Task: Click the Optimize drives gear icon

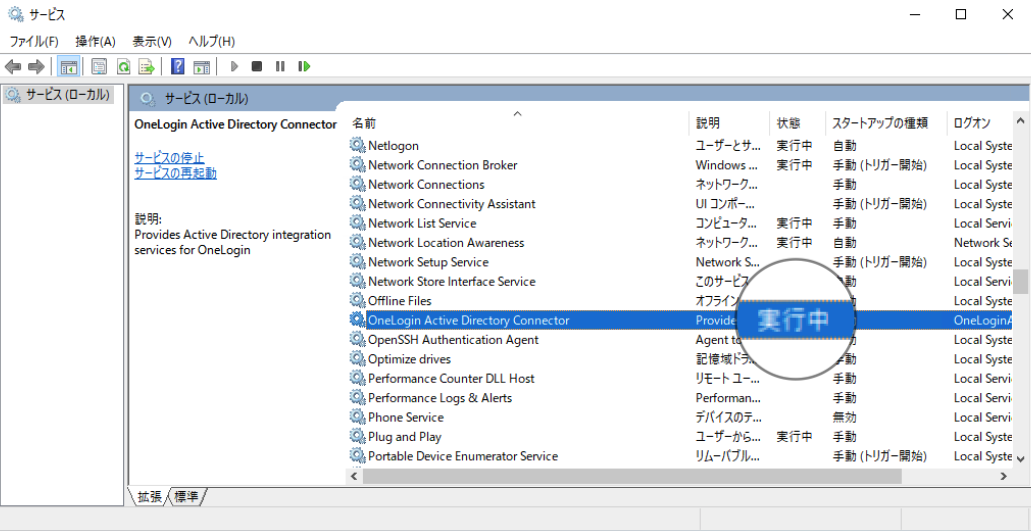Action: [x=357, y=359]
